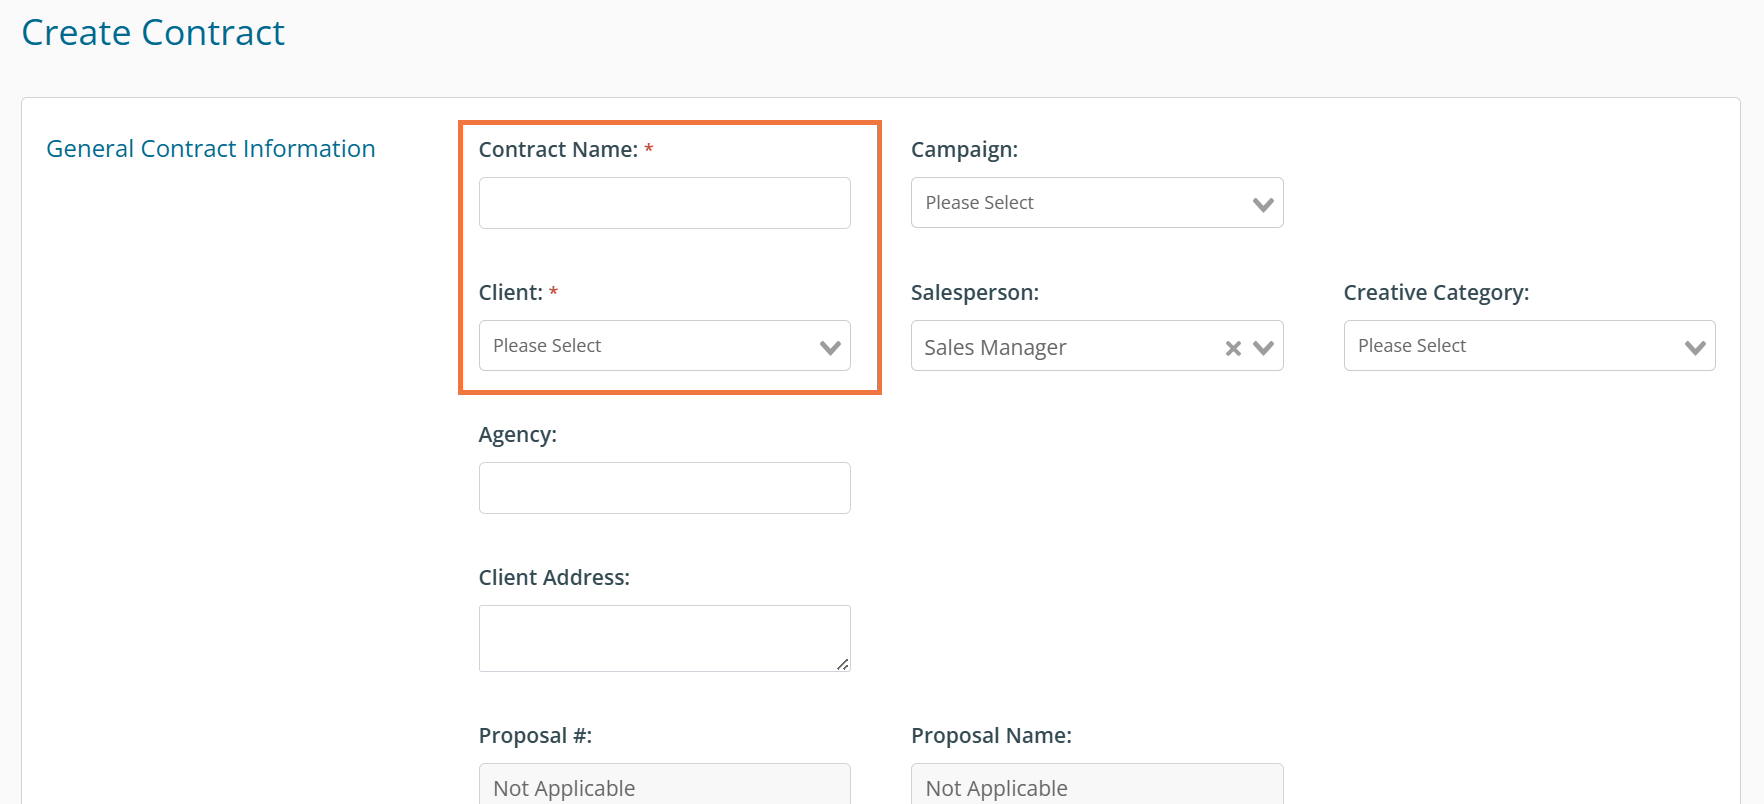Image resolution: width=1764 pixels, height=804 pixels.
Task: Click the General Contract Information heading
Action: pyautogui.click(x=211, y=149)
